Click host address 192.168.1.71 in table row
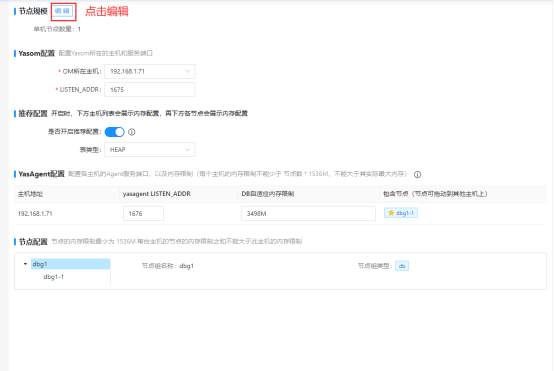 [35, 214]
